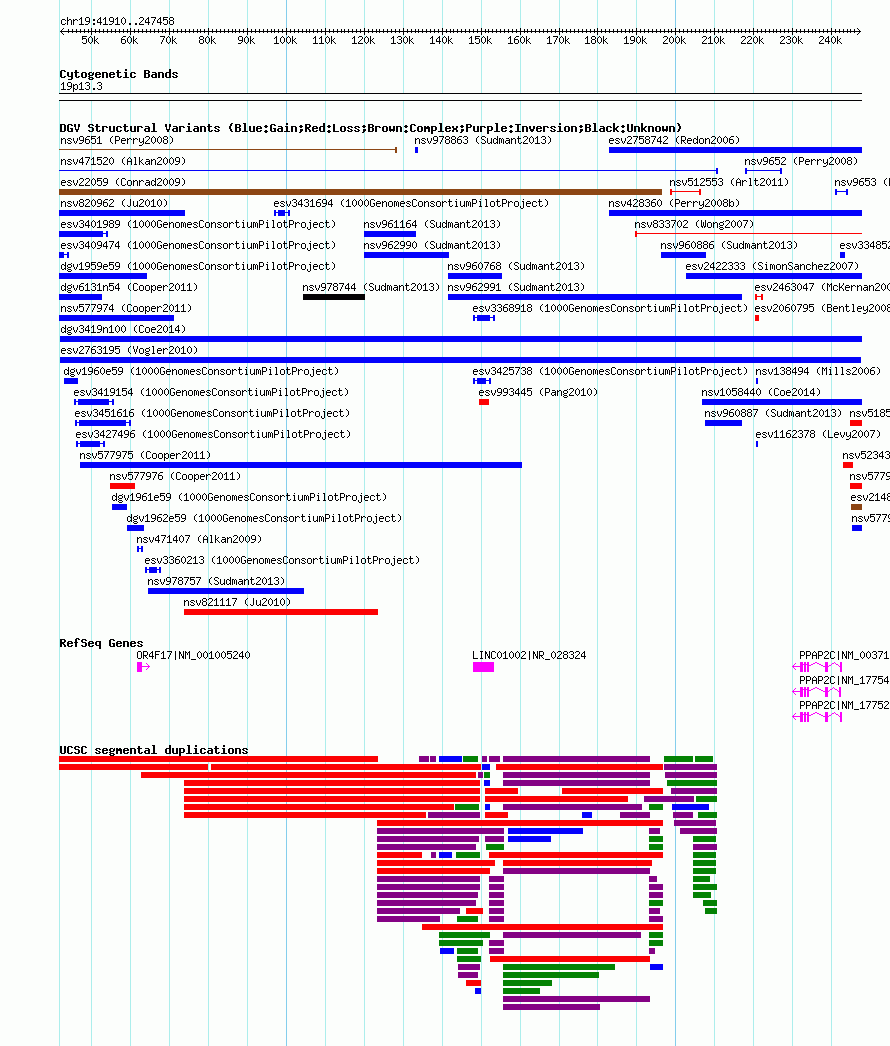
Task: Open dgv1961e59 variant label
Action: [249, 498]
